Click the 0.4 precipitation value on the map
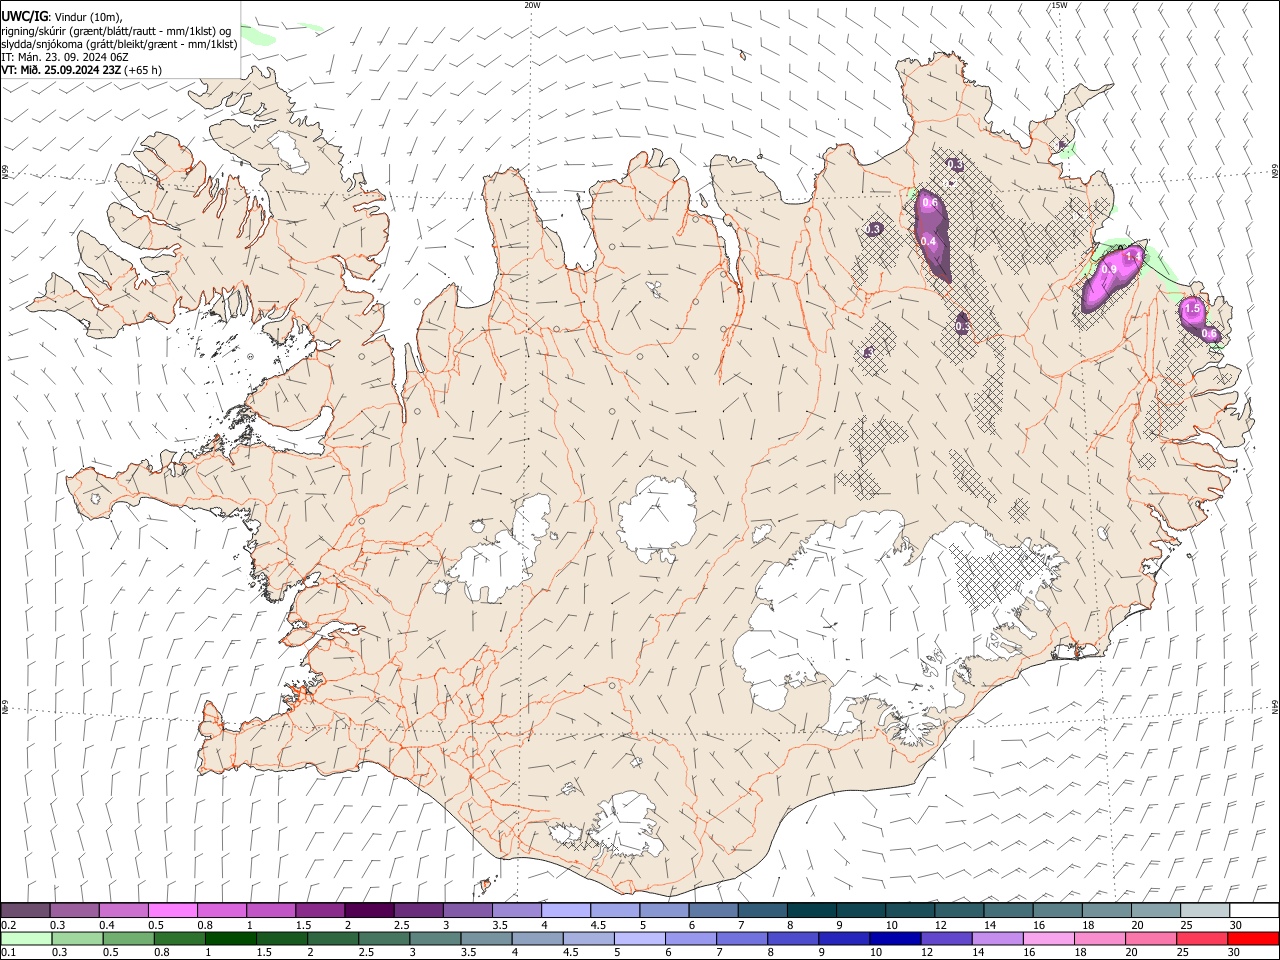Viewport: 1280px width, 960px height. point(928,241)
